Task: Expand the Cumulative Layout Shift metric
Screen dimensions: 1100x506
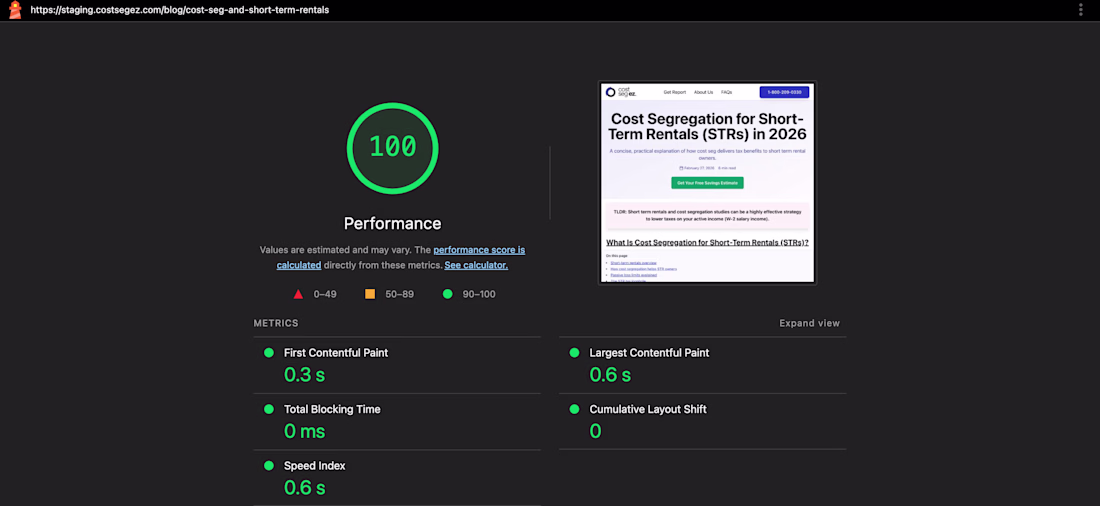Action: [x=648, y=409]
